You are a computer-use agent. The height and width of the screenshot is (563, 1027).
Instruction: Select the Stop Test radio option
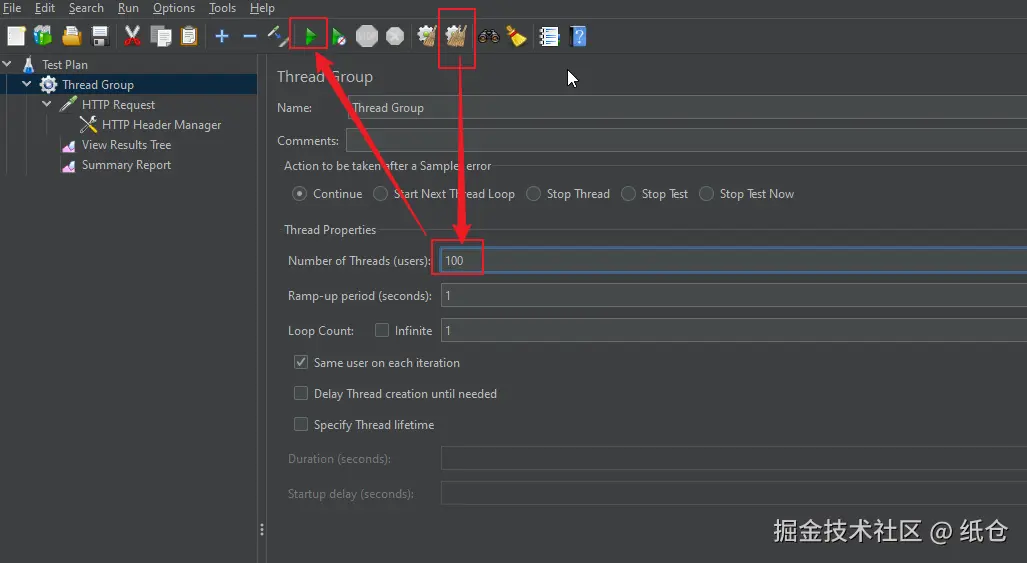pyautogui.click(x=628, y=194)
